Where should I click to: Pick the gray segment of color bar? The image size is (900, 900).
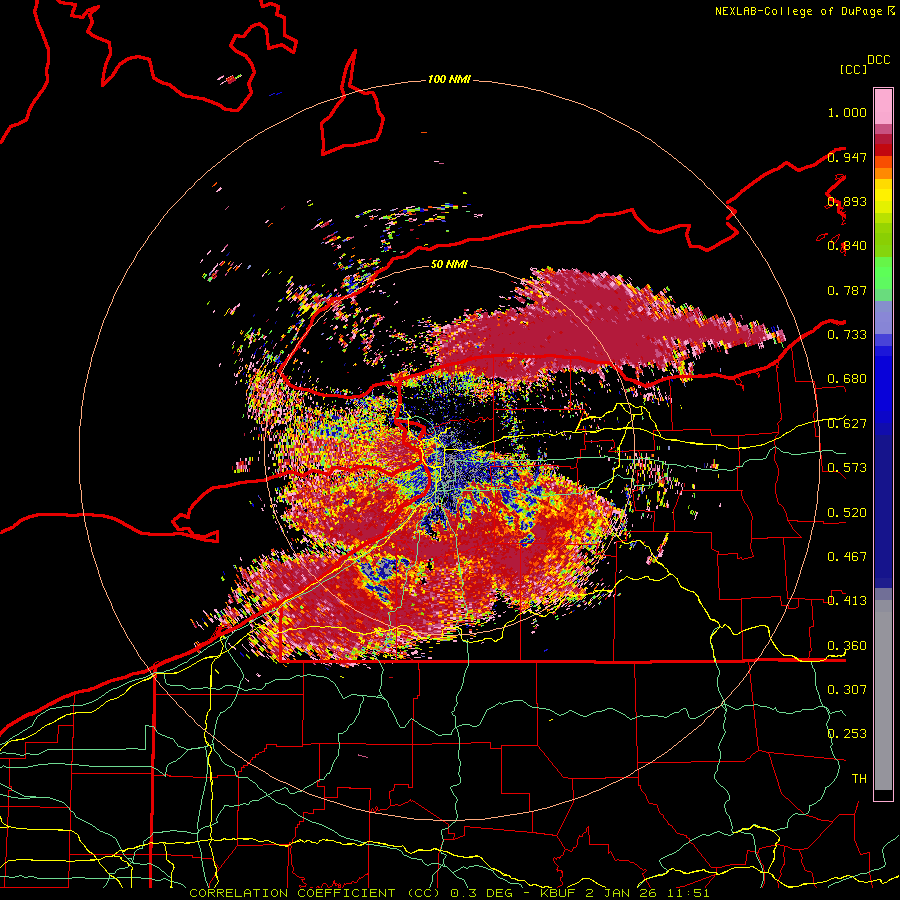tap(883, 695)
